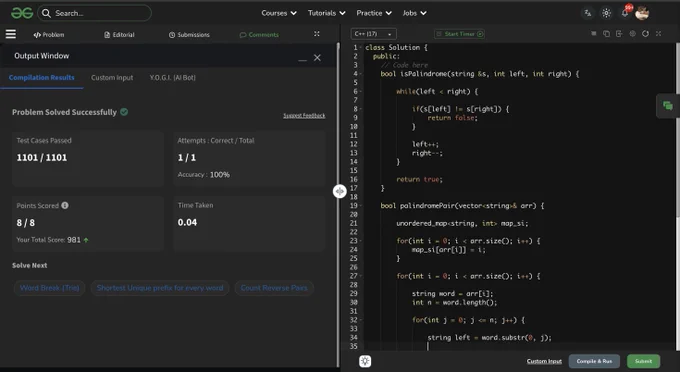Image resolution: width=680 pixels, height=372 pixels.
Task: Open the language translate icon
Action: pyautogui.click(x=588, y=13)
